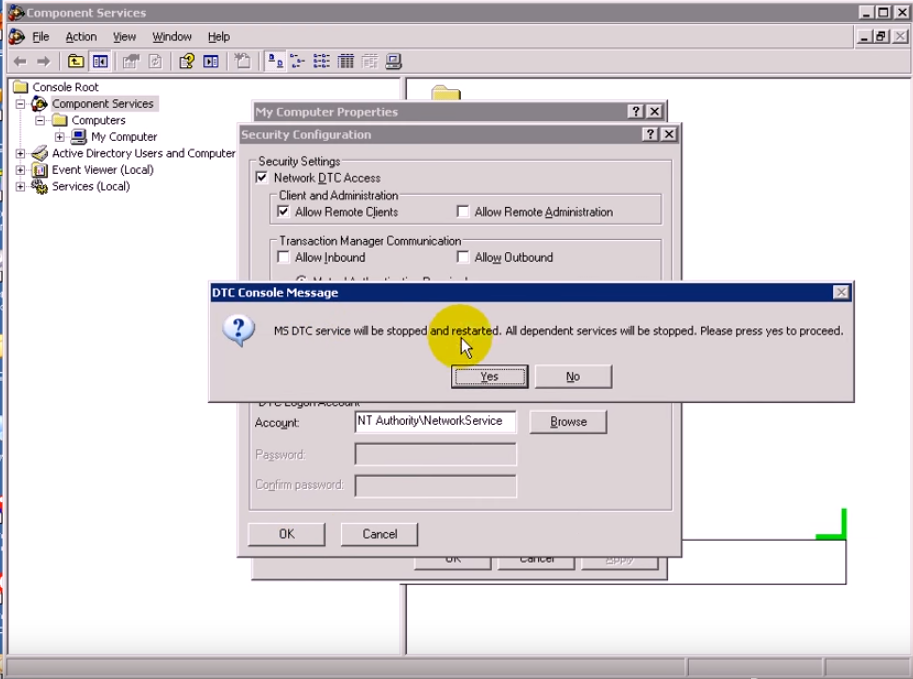The height and width of the screenshot is (679, 913).
Task: Click the Component Services menu bar icon
Action: [16, 37]
